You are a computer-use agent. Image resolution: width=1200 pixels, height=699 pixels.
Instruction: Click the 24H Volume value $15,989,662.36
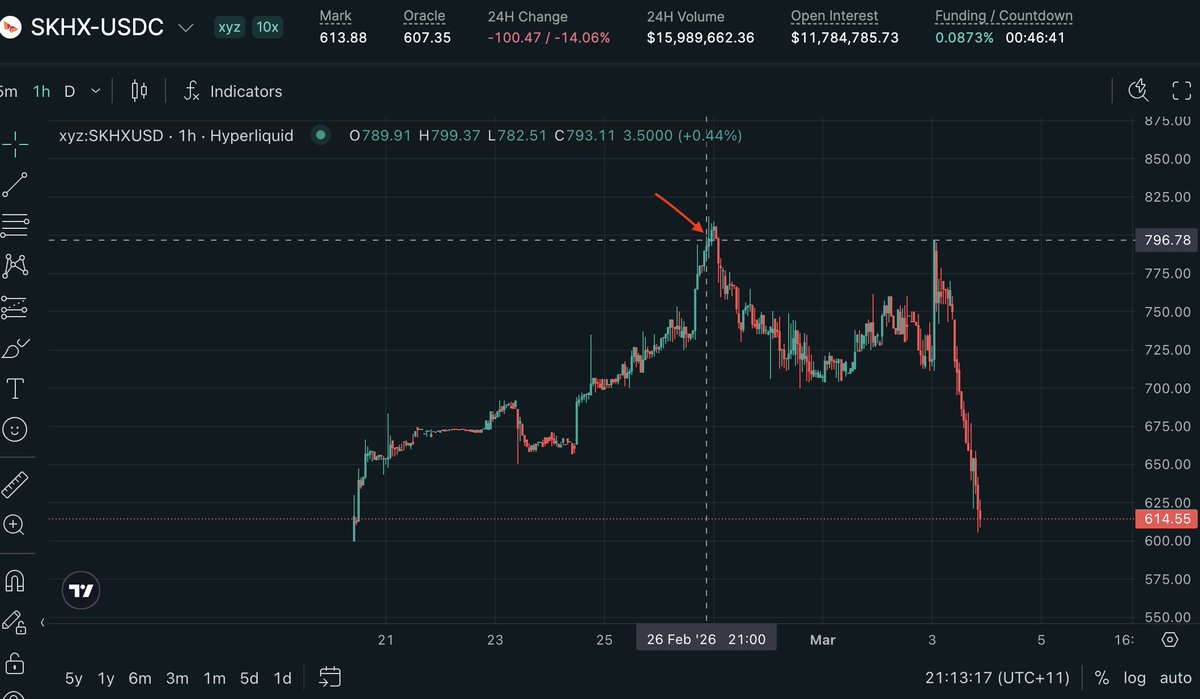pyautogui.click(x=701, y=37)
